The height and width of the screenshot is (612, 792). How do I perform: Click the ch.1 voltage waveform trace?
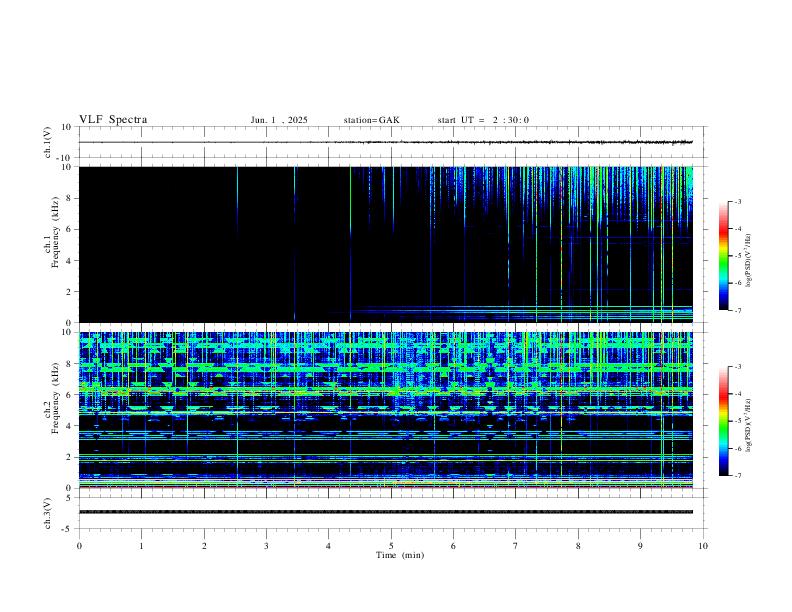pyautogui.click(x=386, y=142)
